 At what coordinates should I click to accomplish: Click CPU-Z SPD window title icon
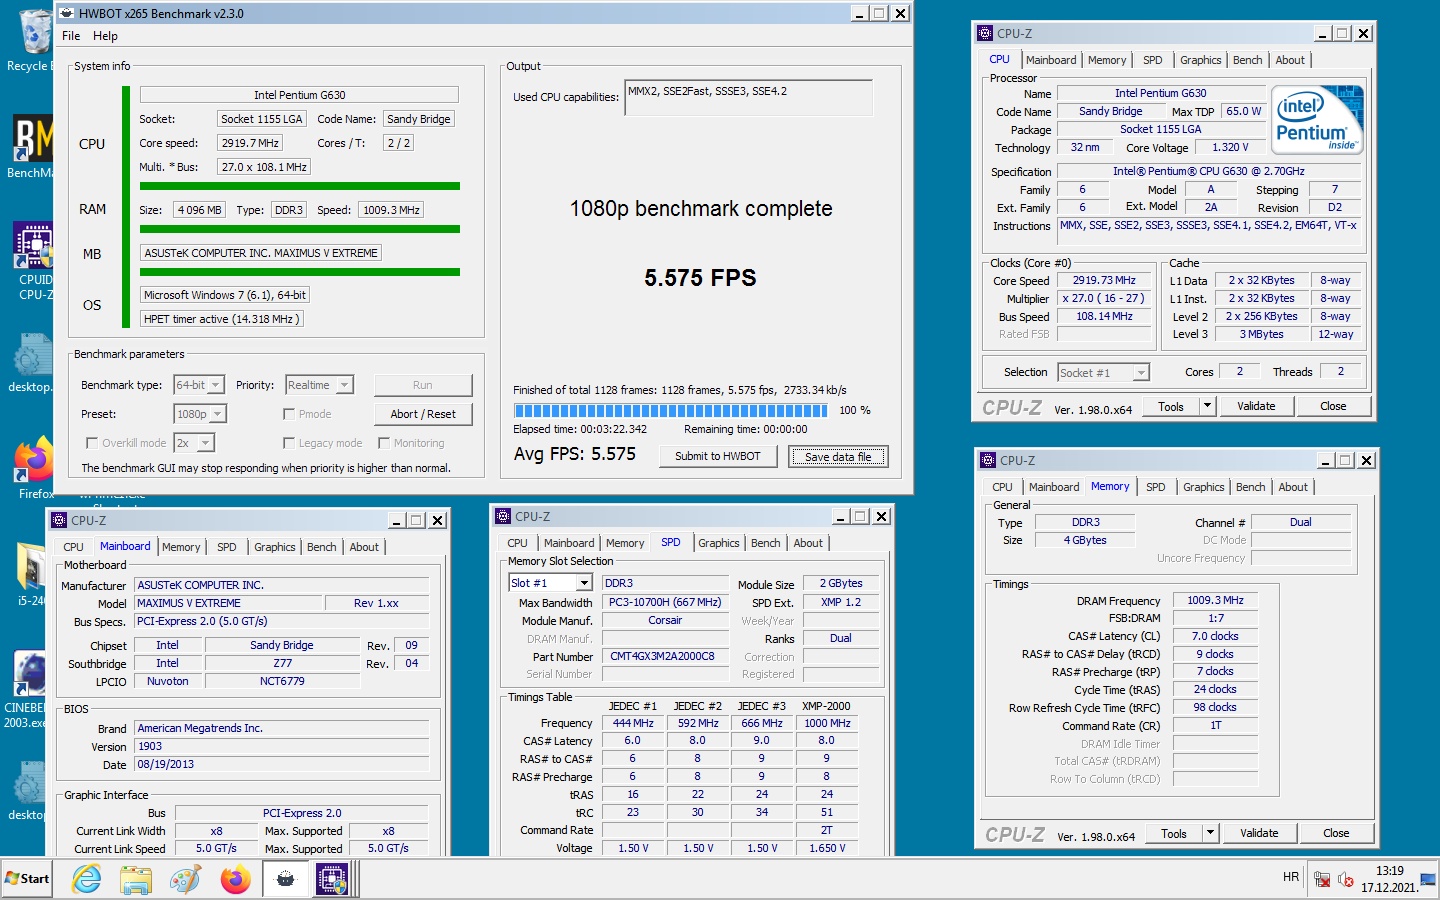tap(503, 516)
